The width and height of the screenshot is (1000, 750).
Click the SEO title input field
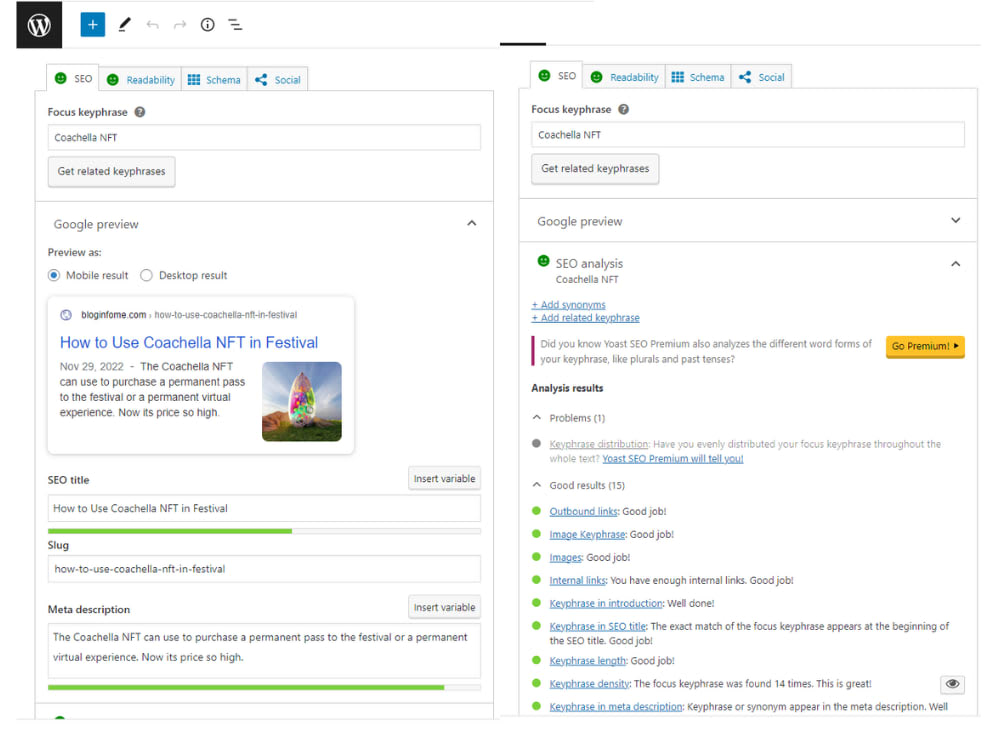[264, 508]
